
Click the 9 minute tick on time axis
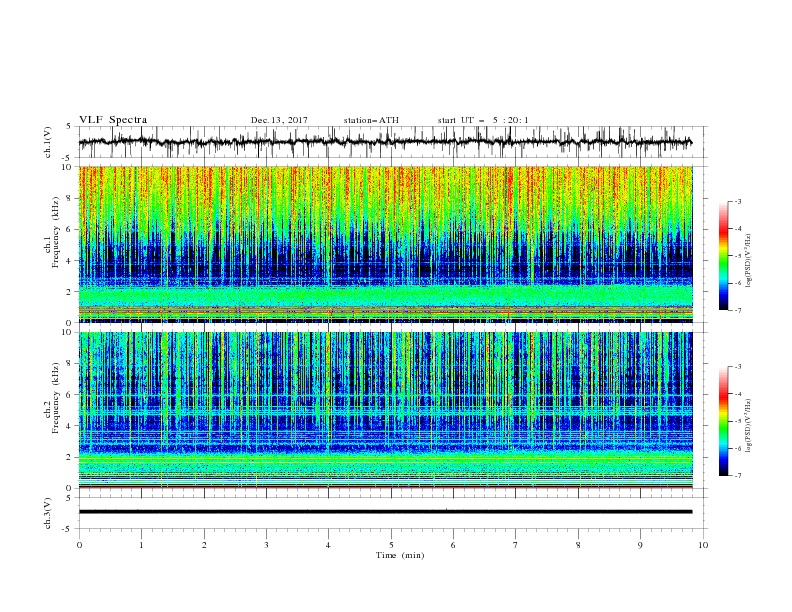pos(640,545)
